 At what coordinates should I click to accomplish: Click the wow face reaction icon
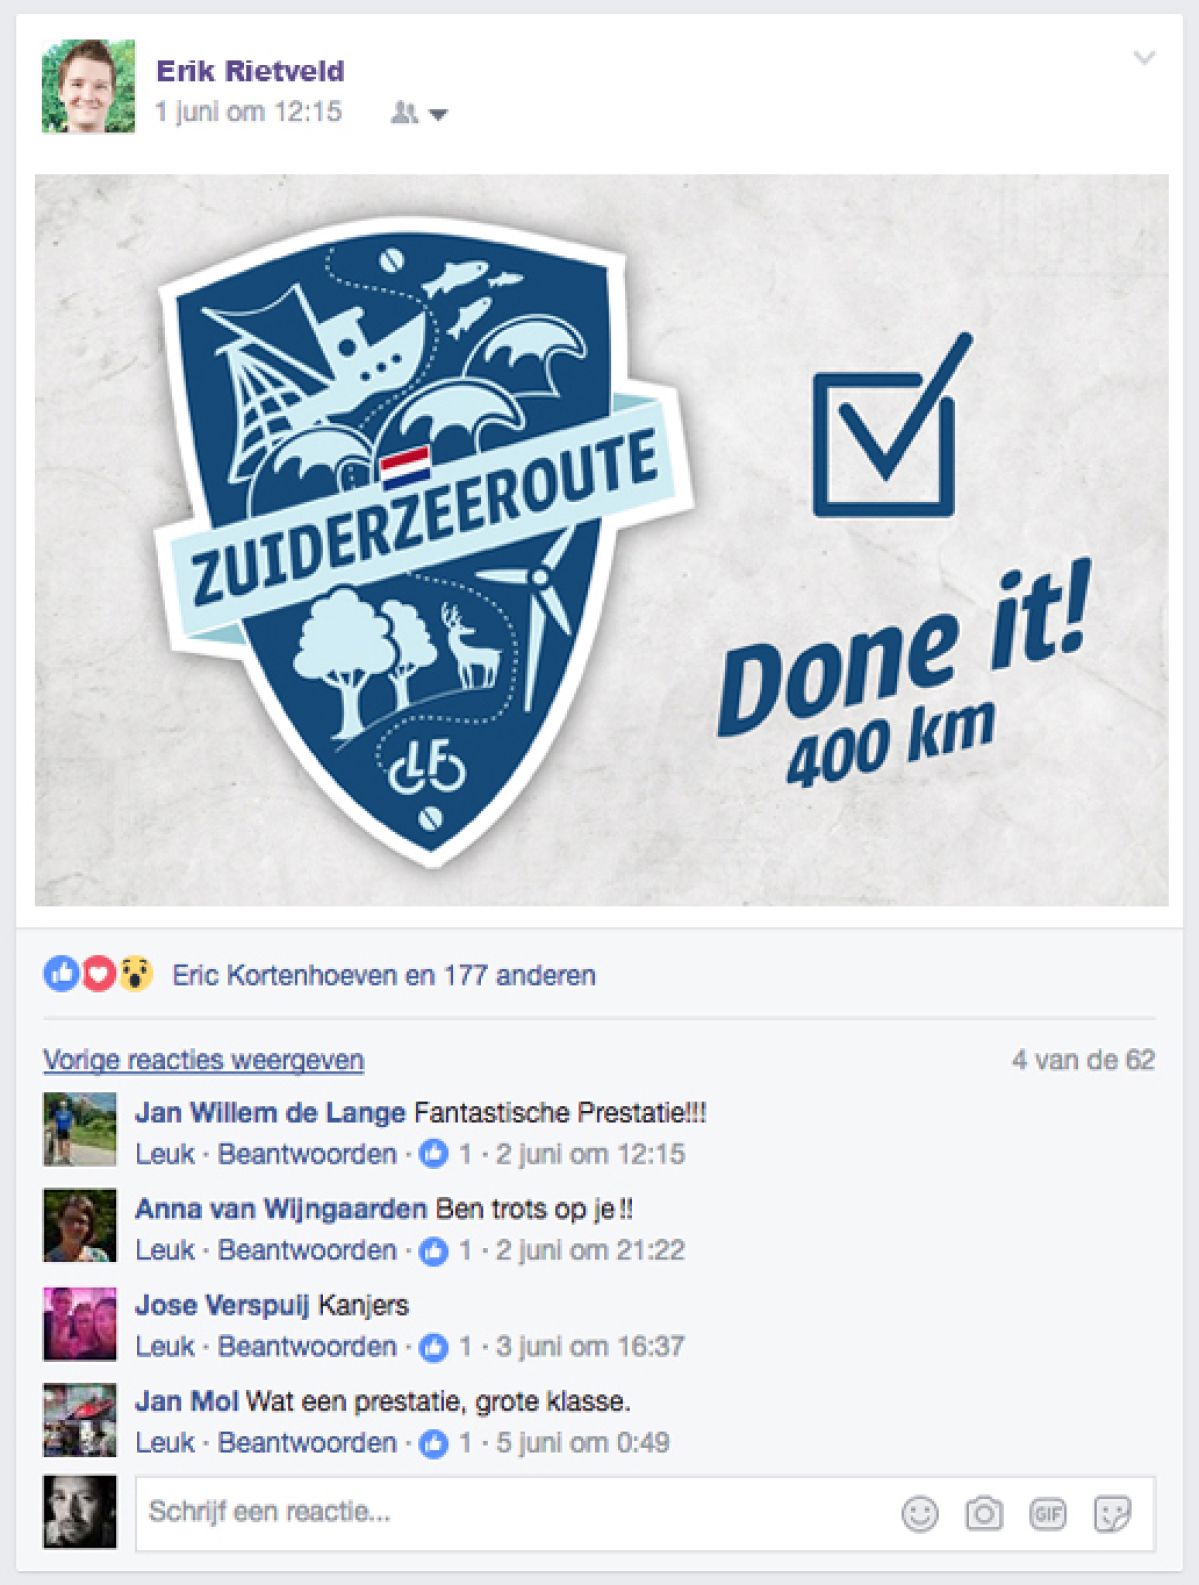(x=135, y=973)
